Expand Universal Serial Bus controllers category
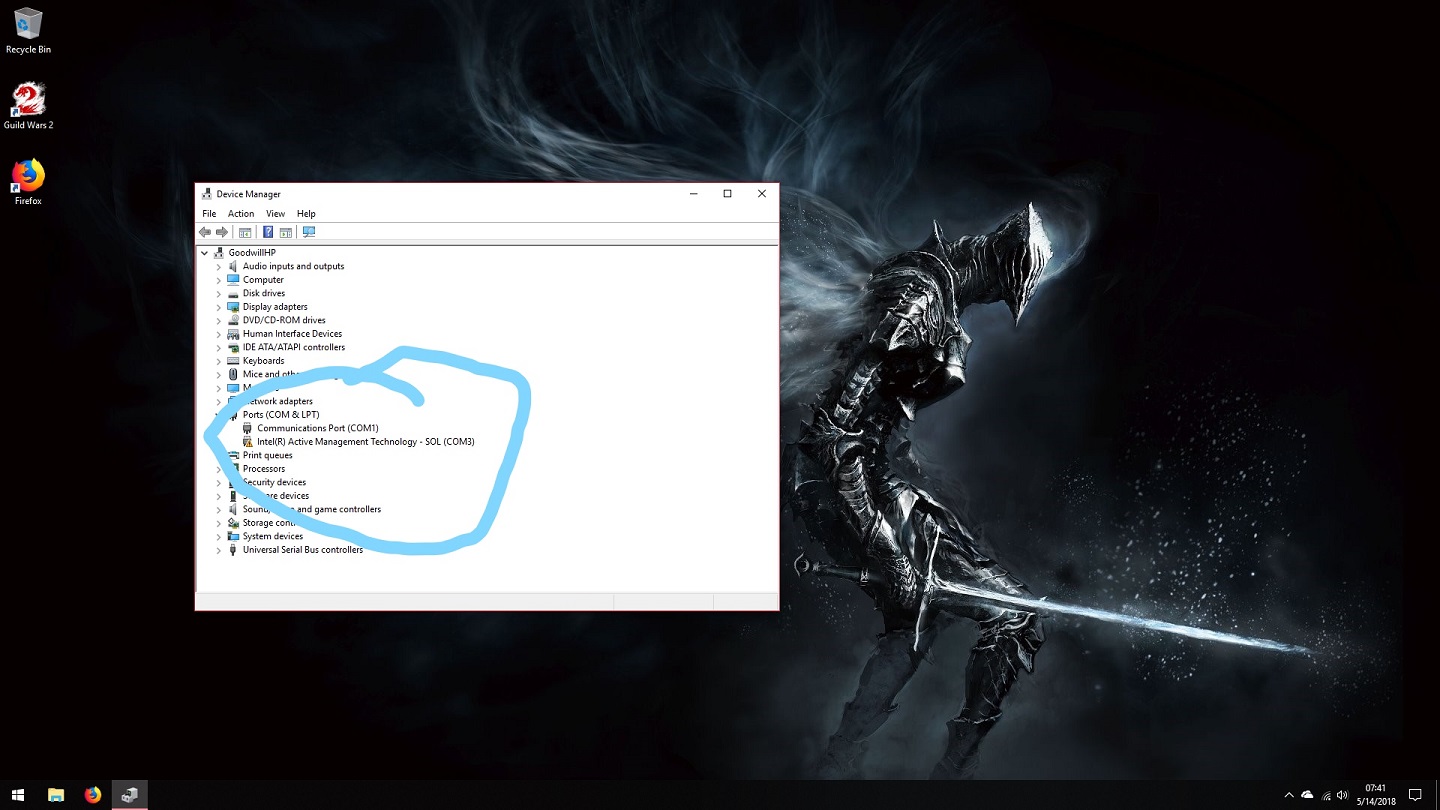The width and height of the screenshot is (1440, 810). (219, 550)
